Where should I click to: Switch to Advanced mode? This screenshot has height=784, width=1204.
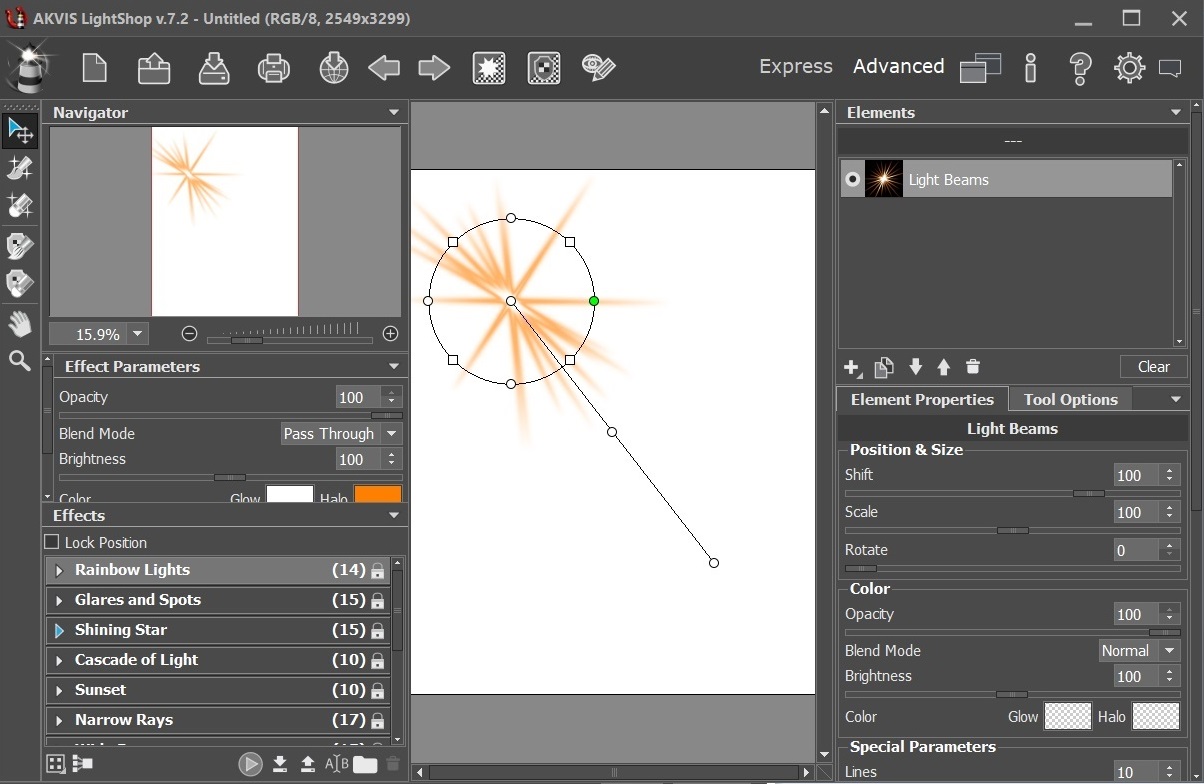[x=898, y=66]
